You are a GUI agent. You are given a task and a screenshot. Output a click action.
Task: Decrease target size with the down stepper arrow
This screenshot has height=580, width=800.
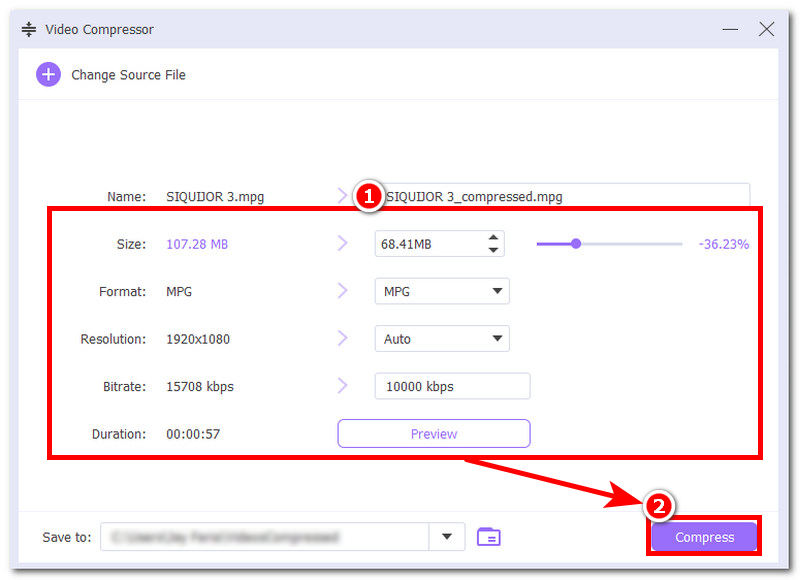tap(492, 249)
